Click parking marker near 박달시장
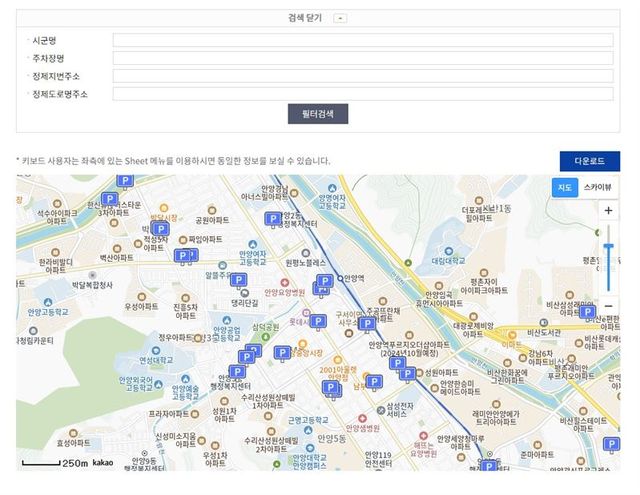The width and height of the screenshot is (640, 495). click(161, 229)
